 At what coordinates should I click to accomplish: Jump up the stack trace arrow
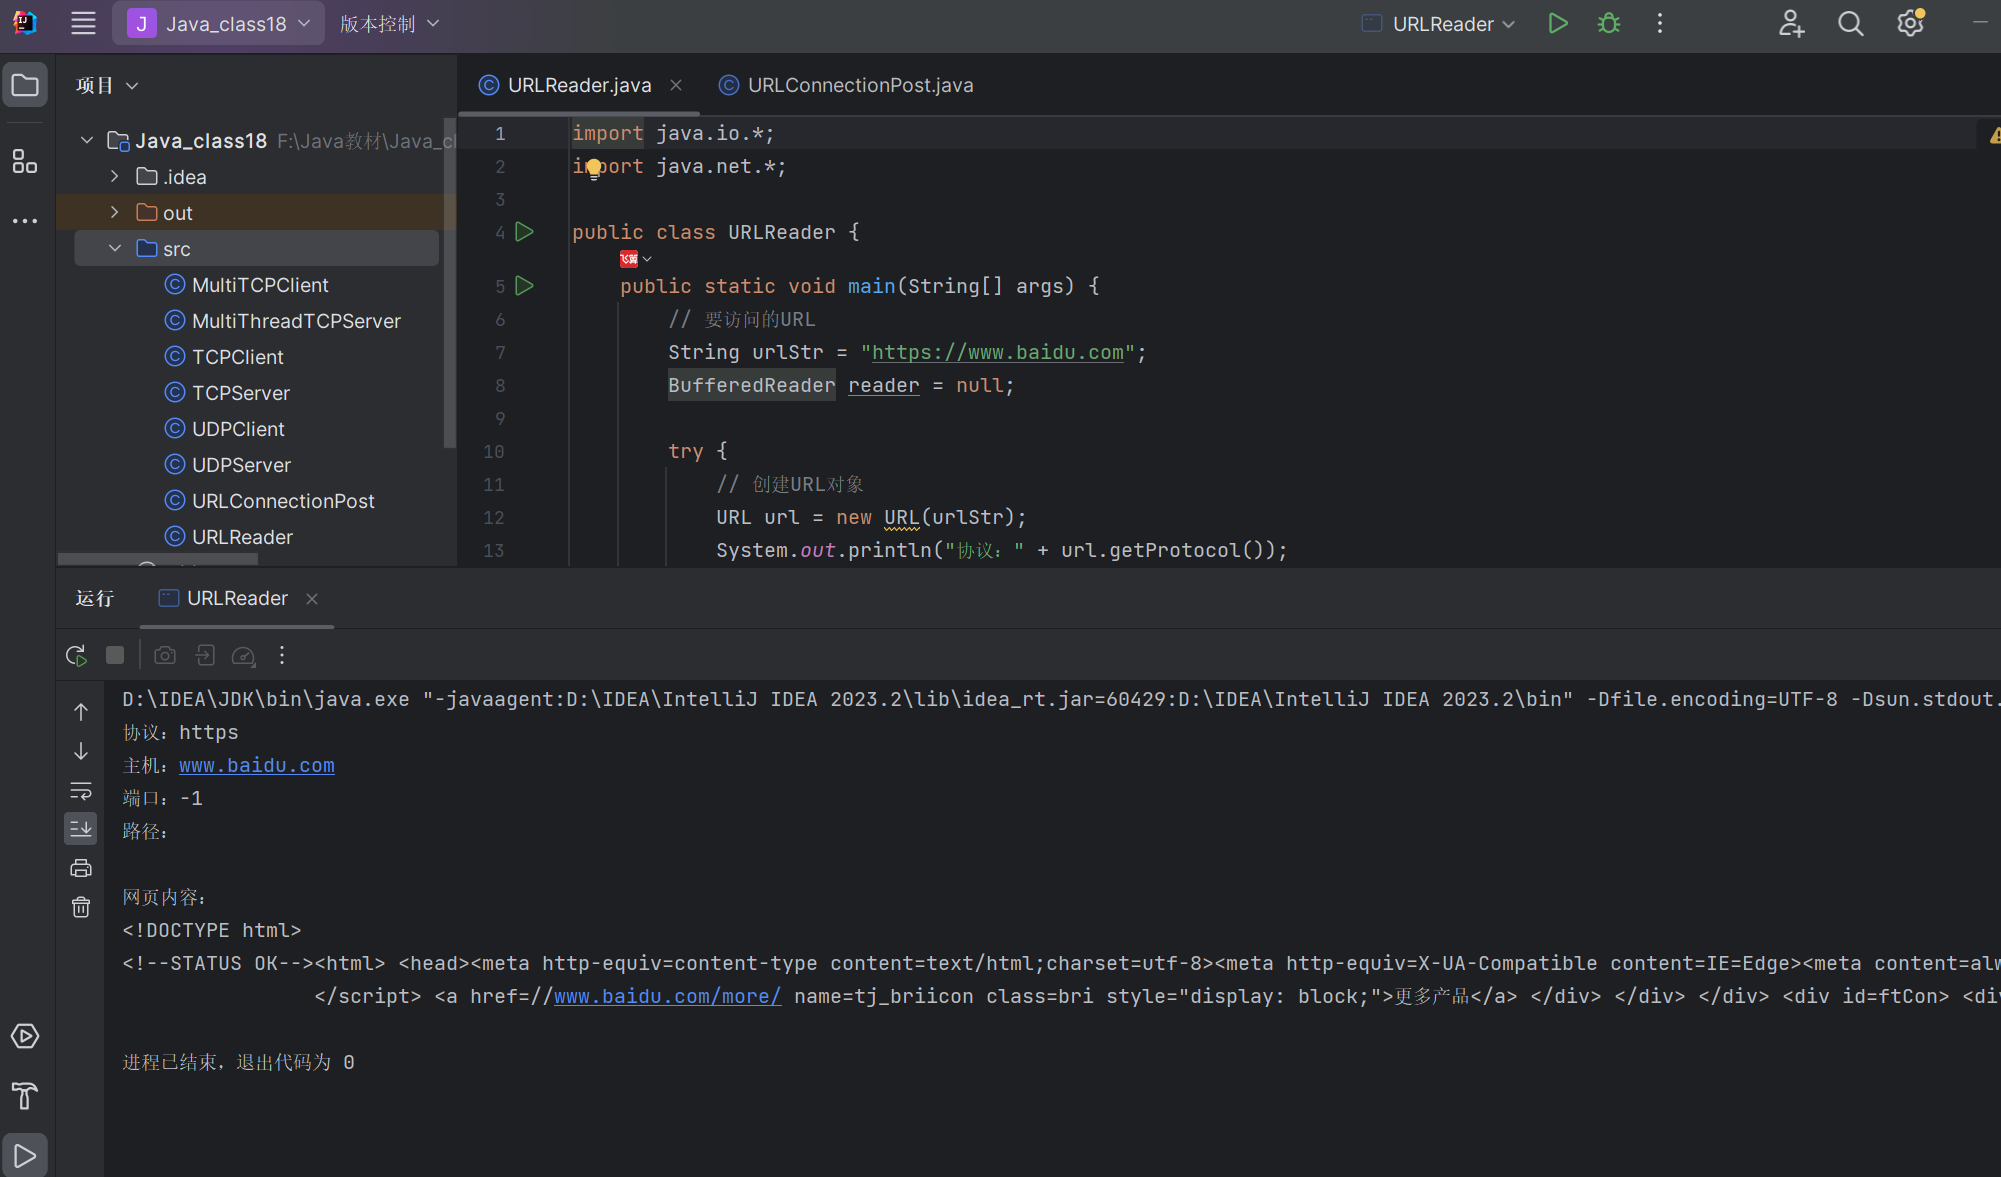[81, 712]
